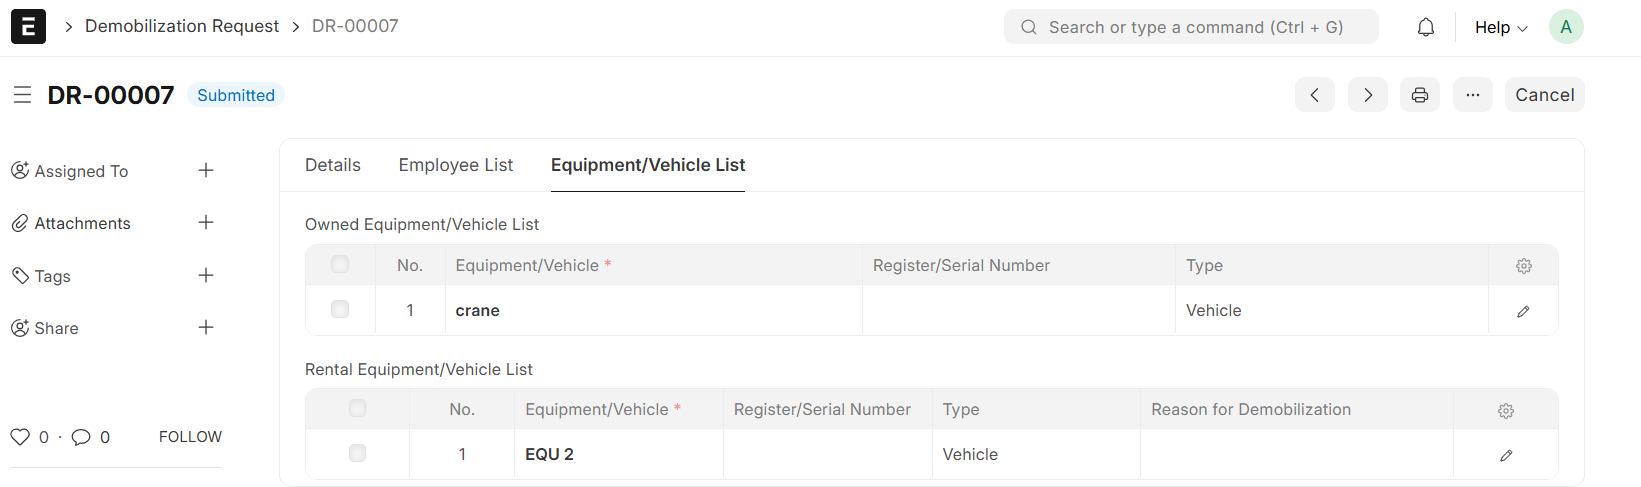
Task: Focus the search or command bar
Action: point(1190,27)
